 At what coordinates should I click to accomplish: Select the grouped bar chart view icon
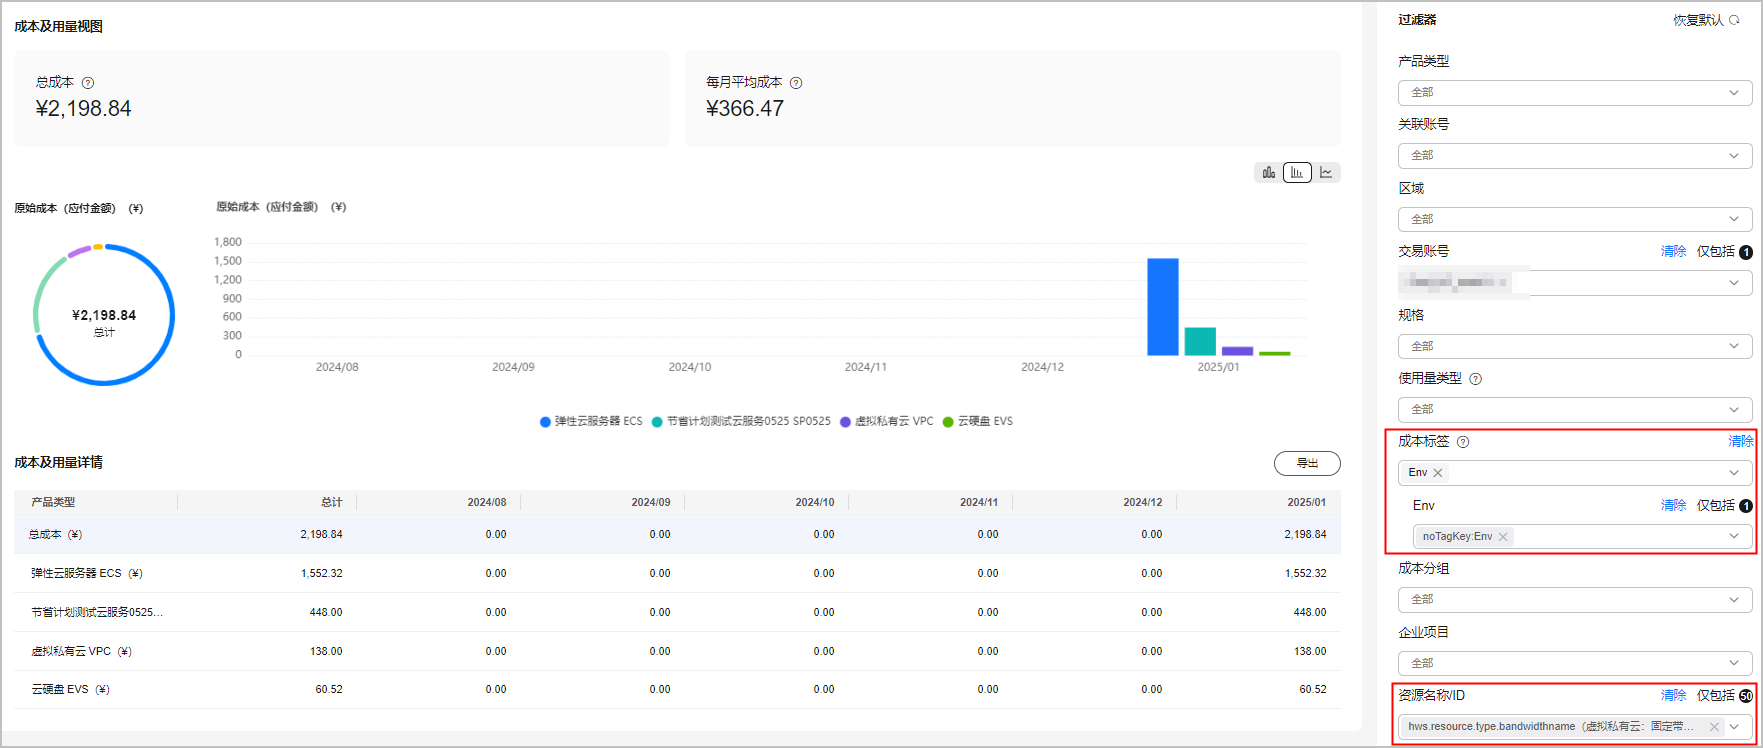tap(1297, 173)
